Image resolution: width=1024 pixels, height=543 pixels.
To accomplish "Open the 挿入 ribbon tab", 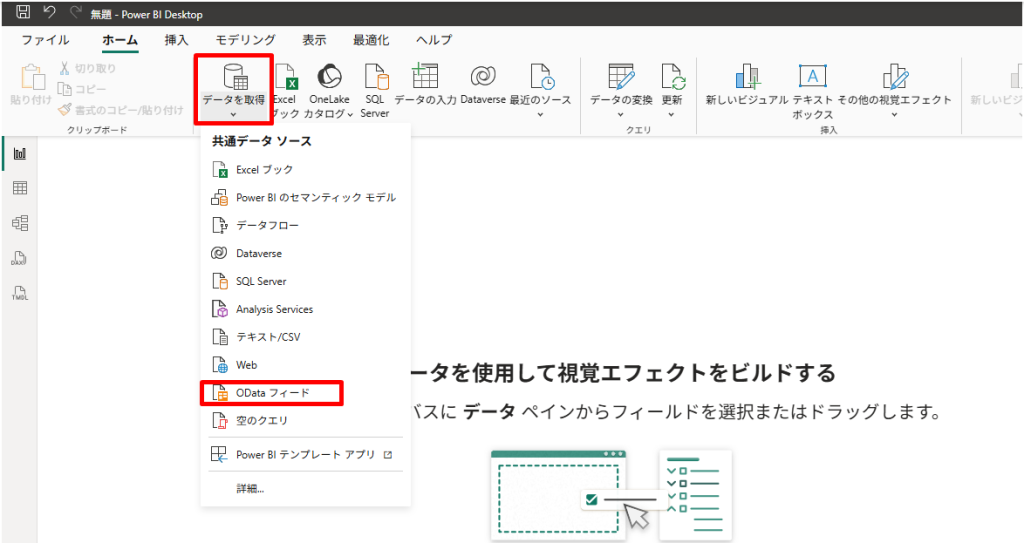I will pyautogui.click(x=176, y=40).
